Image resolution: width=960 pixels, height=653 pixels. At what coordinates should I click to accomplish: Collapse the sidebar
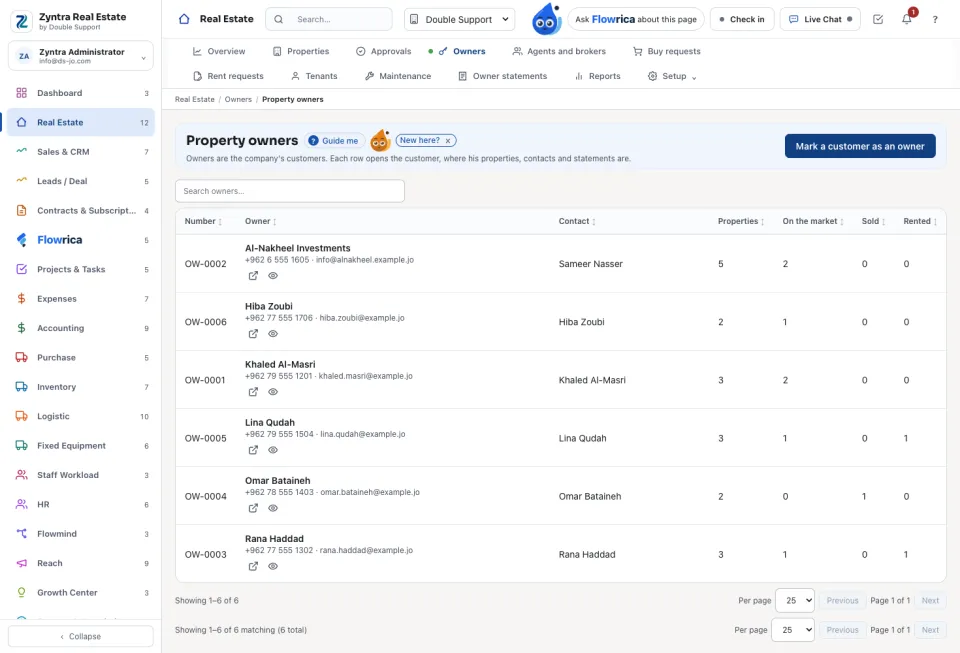81,636
